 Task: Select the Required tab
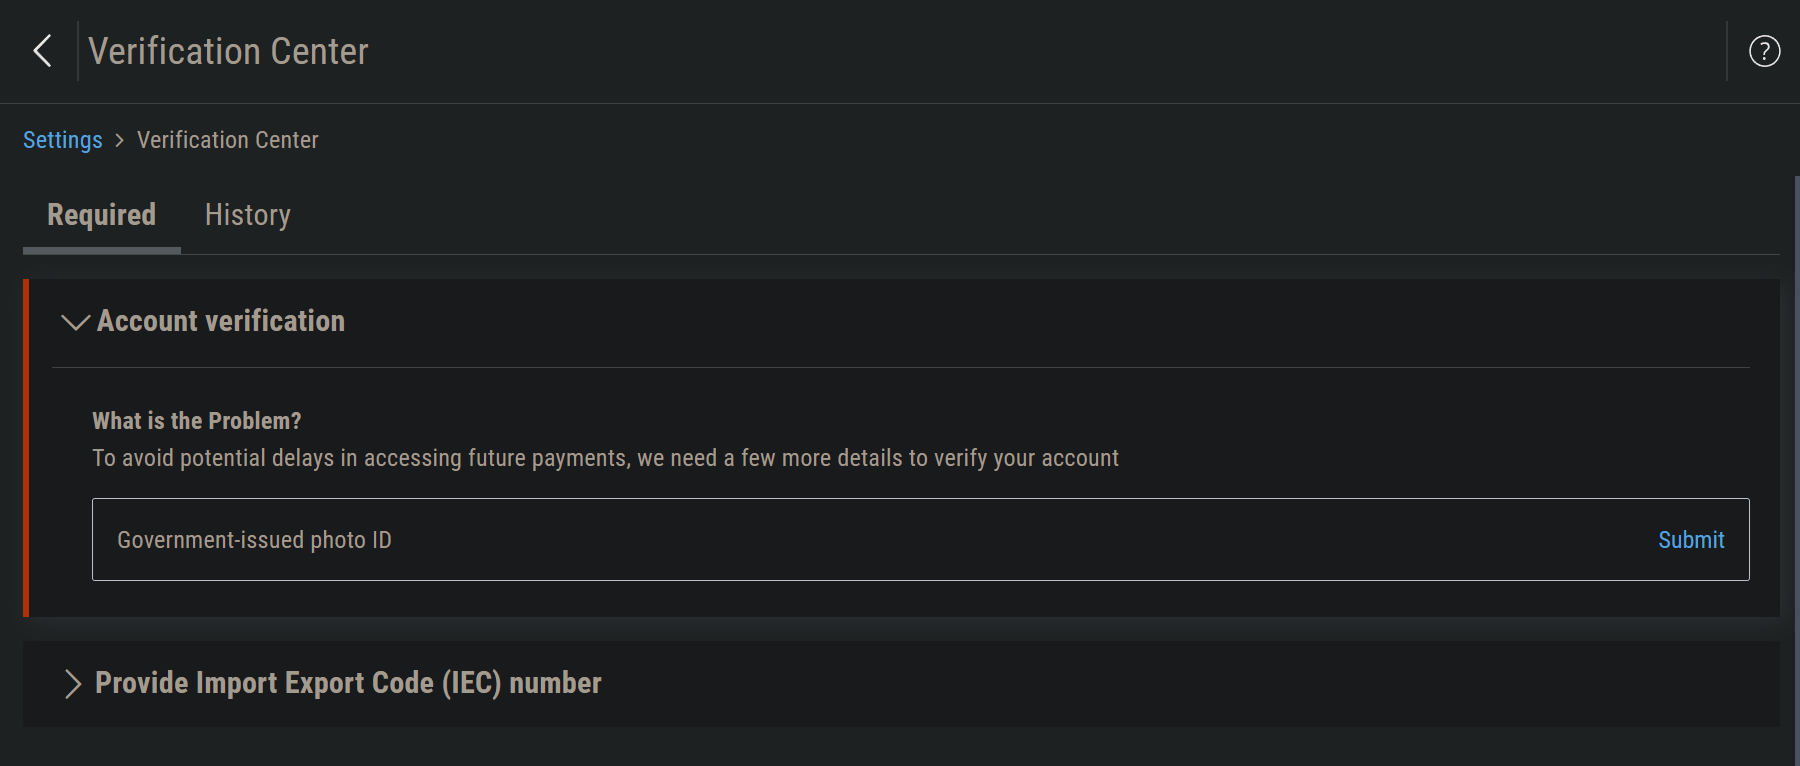[x=100, y=214]
